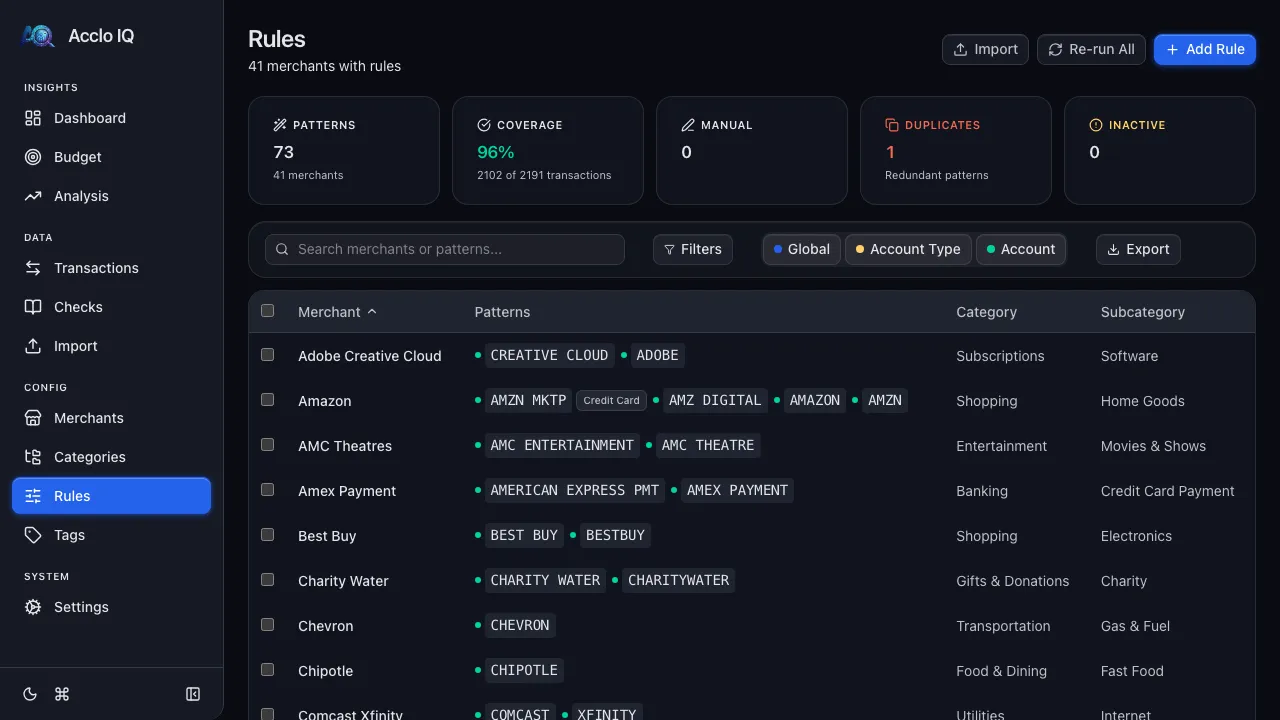1280x720 pixels.
Task: Click the Duplicates copy icon
Action: pyautogui.click(x=892, y=125)
